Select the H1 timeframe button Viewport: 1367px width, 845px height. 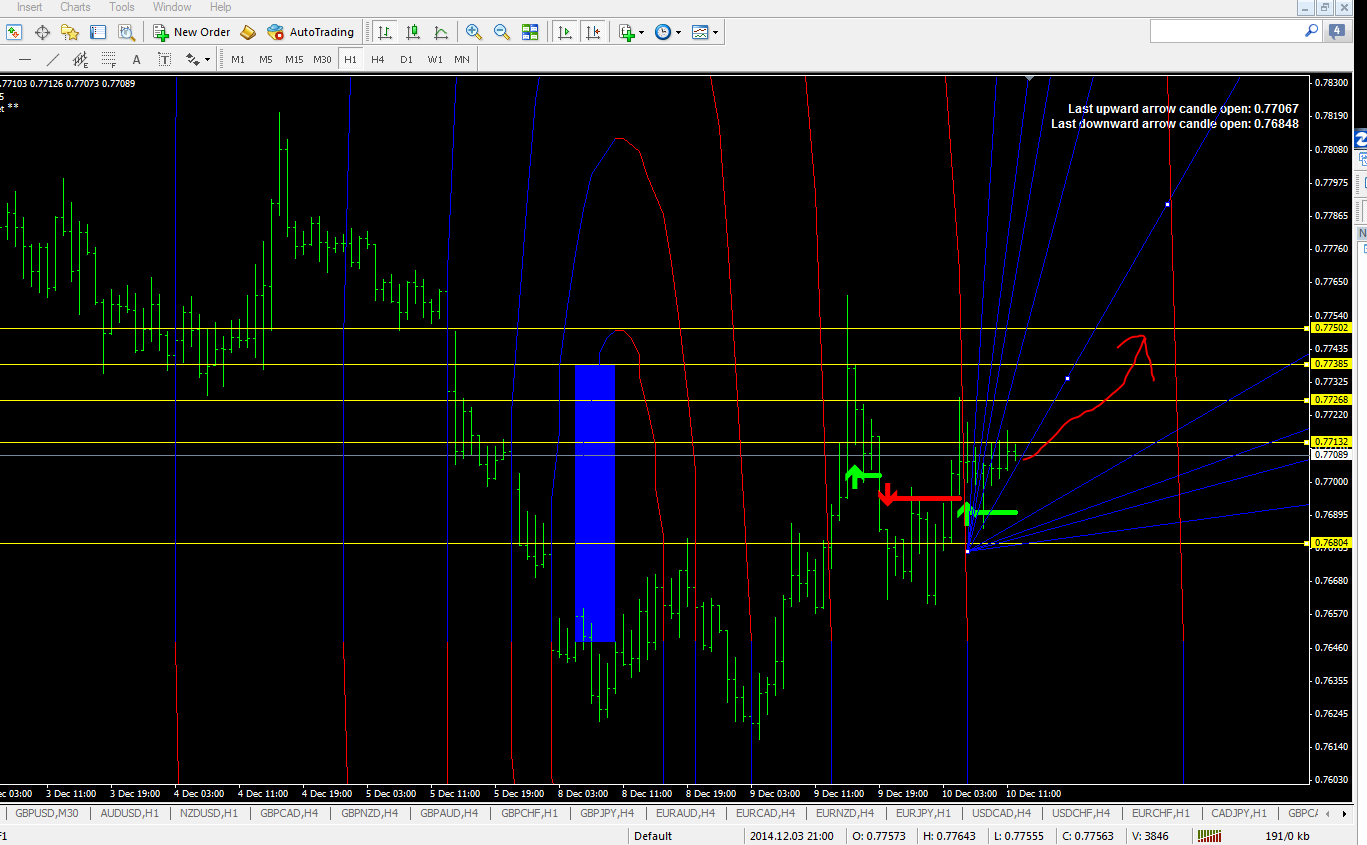(x=350, y=59)
